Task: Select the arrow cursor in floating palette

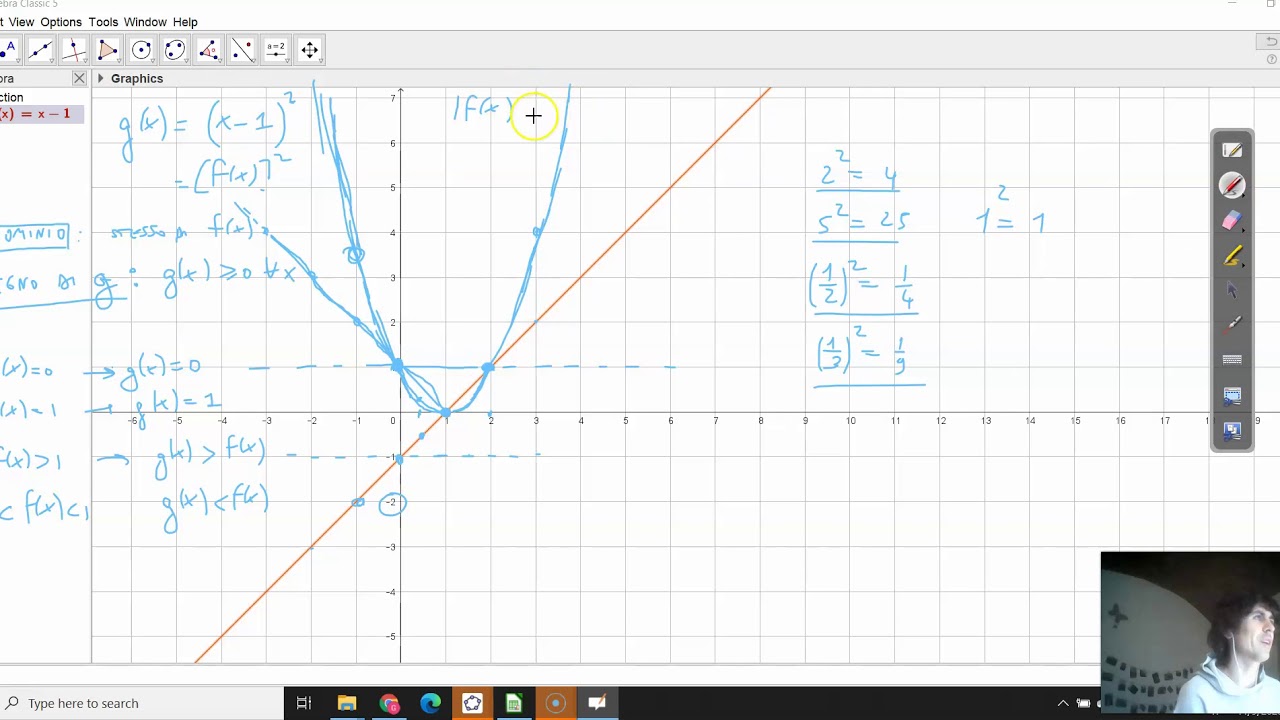Action: [1232, 290]
